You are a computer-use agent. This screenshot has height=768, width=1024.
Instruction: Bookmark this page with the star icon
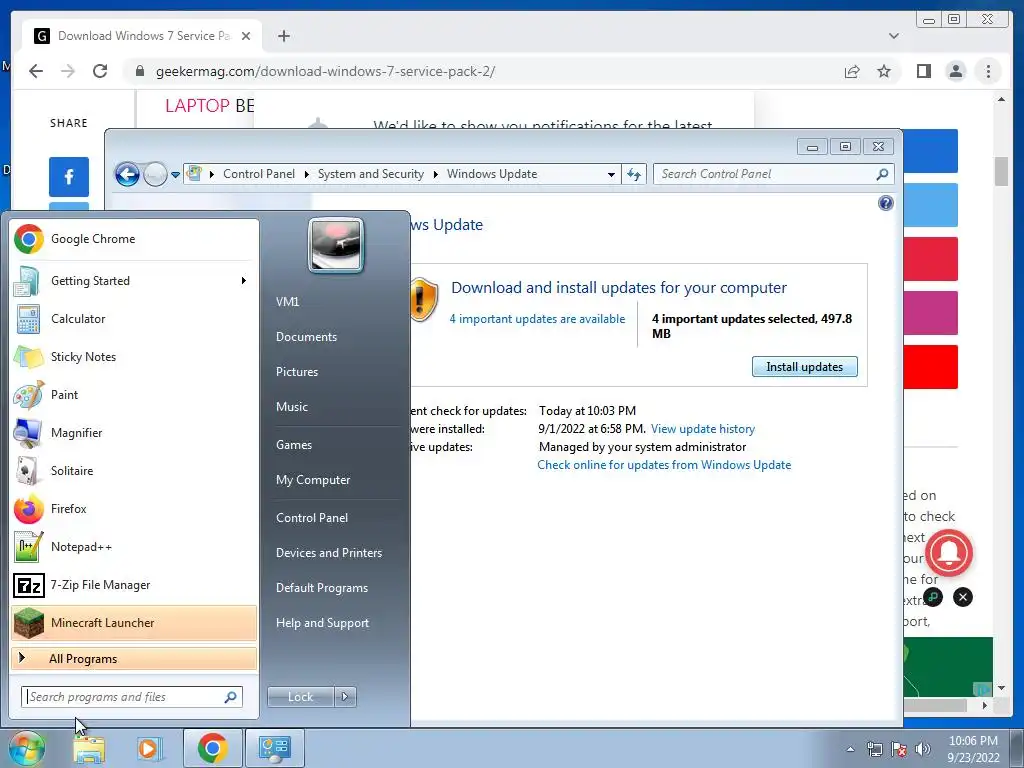tap(884, 71)
